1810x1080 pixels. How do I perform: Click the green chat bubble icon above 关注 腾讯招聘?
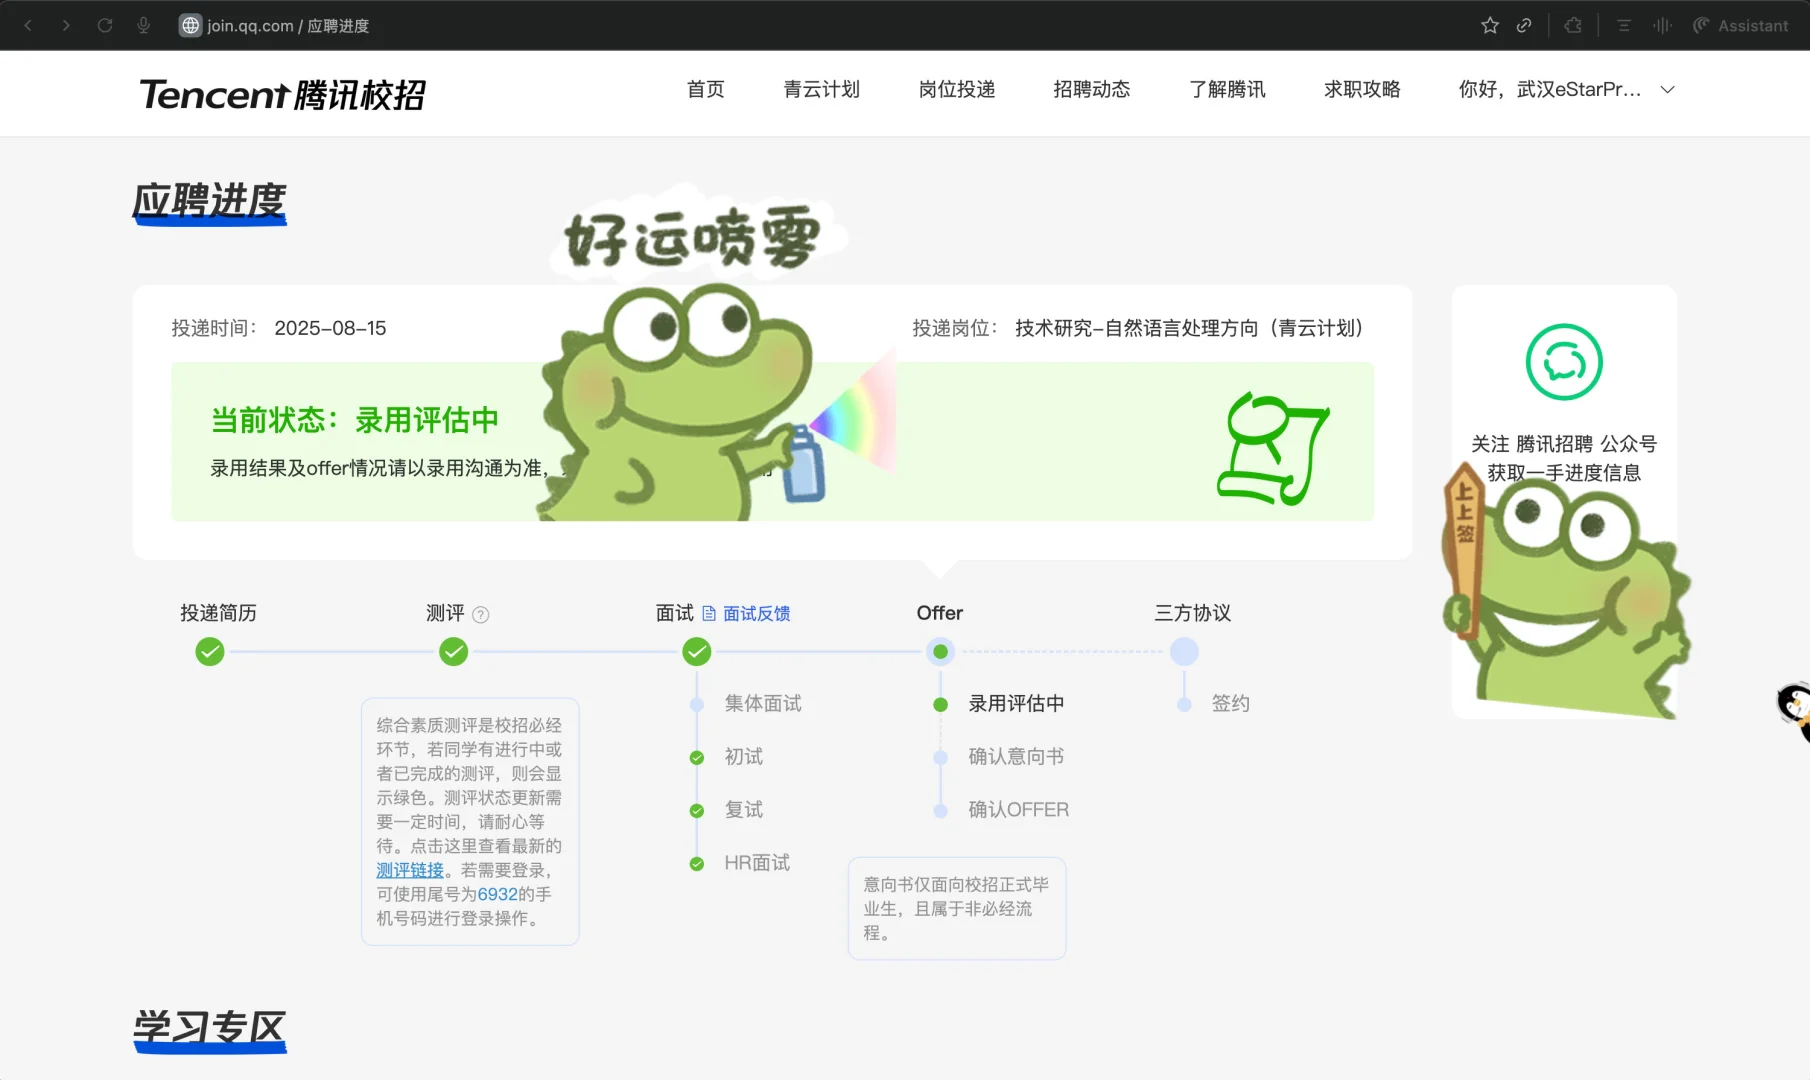1564,362
